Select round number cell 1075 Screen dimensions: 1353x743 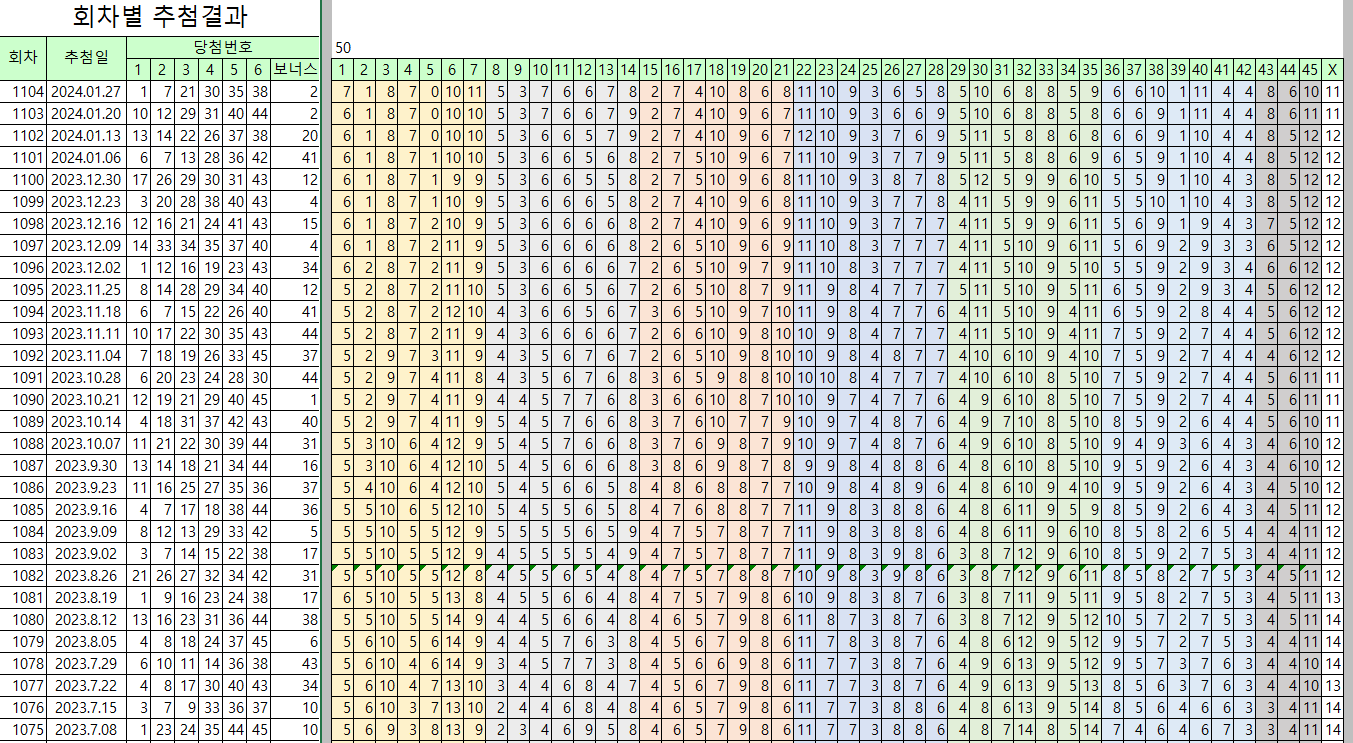click(22, 730)
